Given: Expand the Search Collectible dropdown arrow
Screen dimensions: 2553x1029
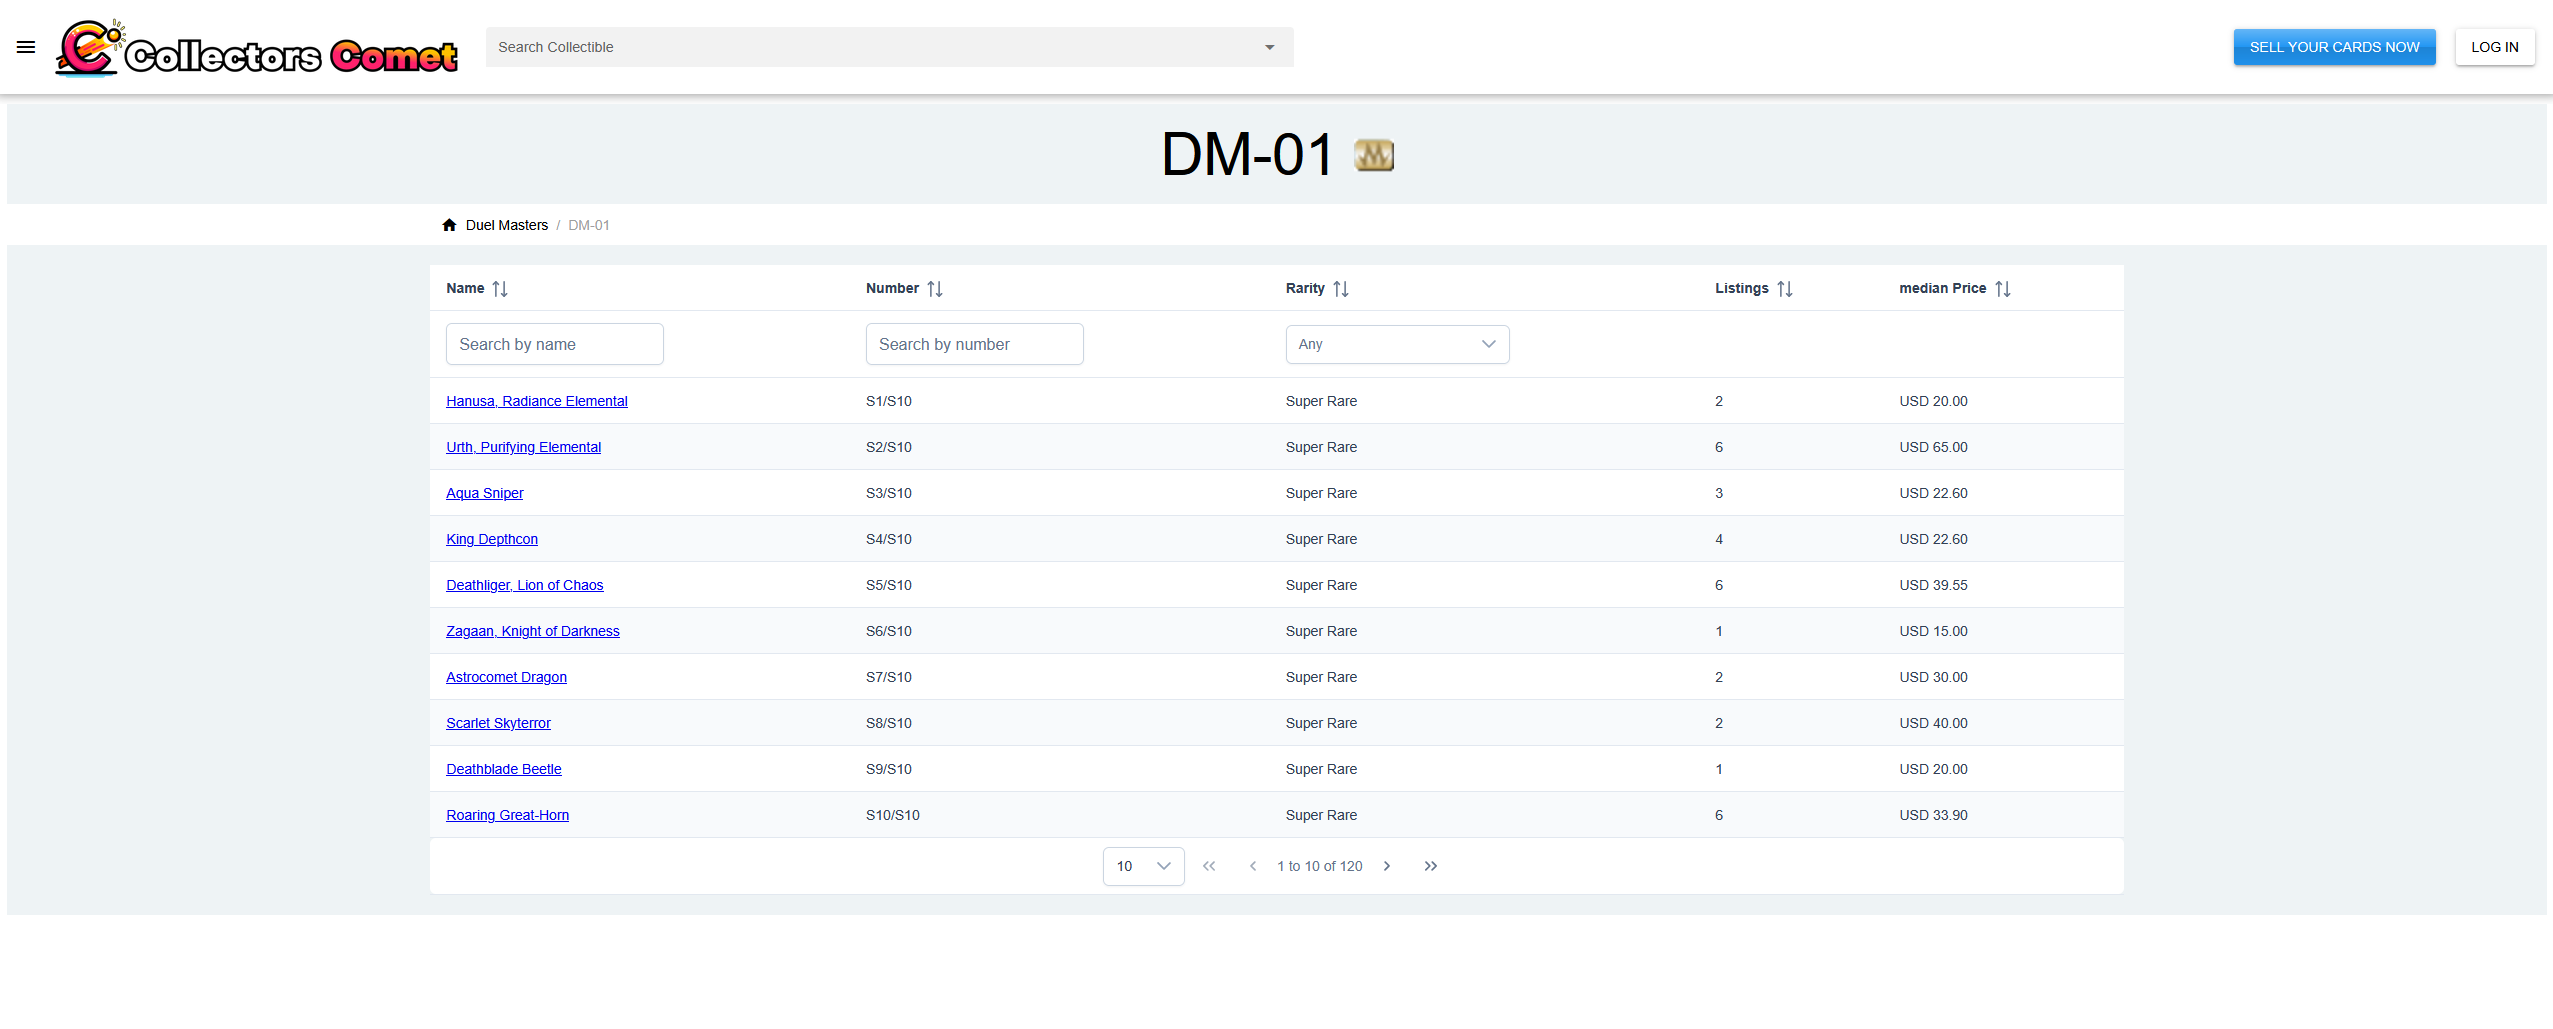Looking at the screenshot, I should (x=1270, y=47).
